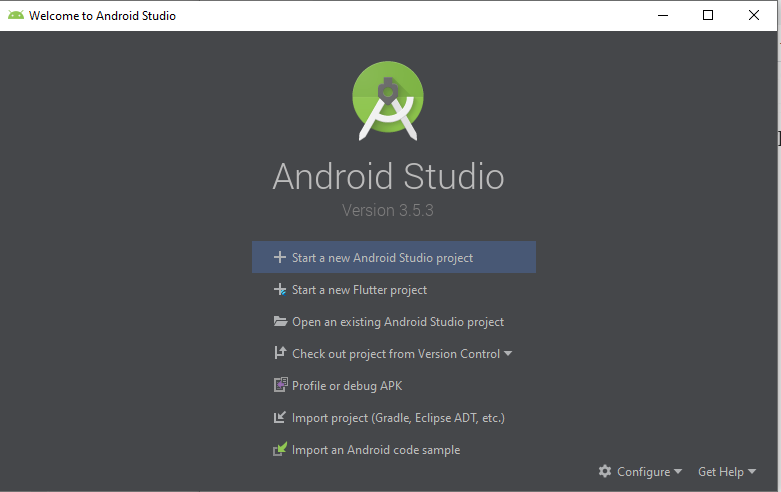Expand the Configure dropdown arrow
The image size is (781, 492).
click(678, 471)
